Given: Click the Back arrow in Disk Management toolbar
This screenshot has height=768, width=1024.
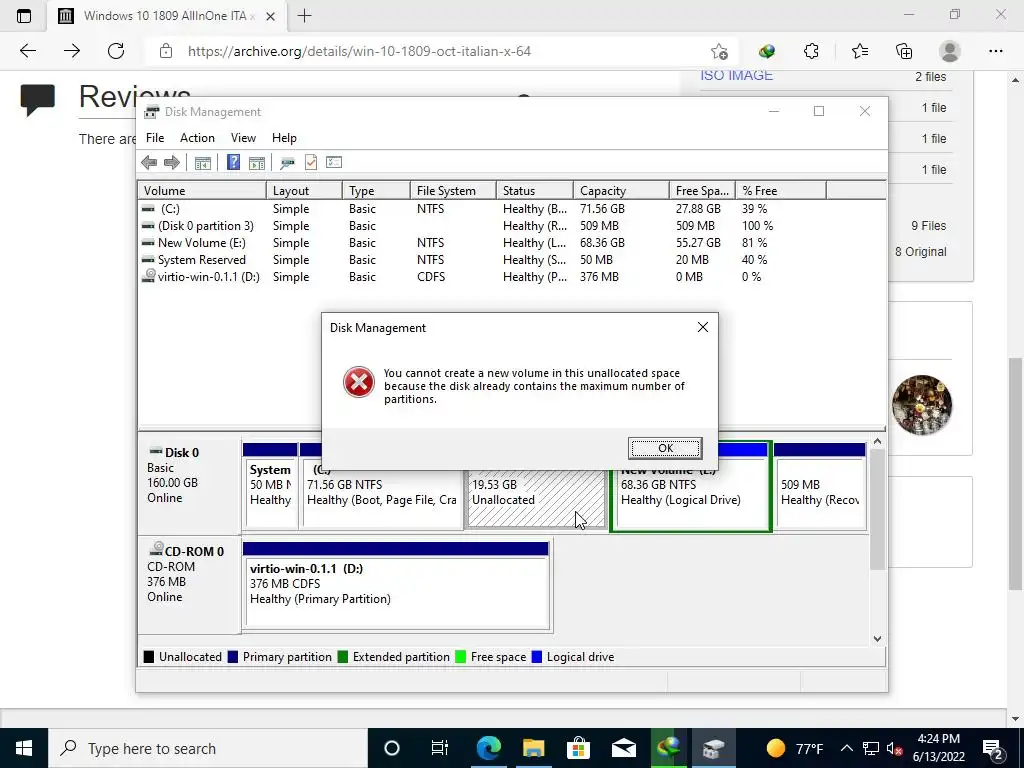Looking at the screenshot, I should point(149,163).
